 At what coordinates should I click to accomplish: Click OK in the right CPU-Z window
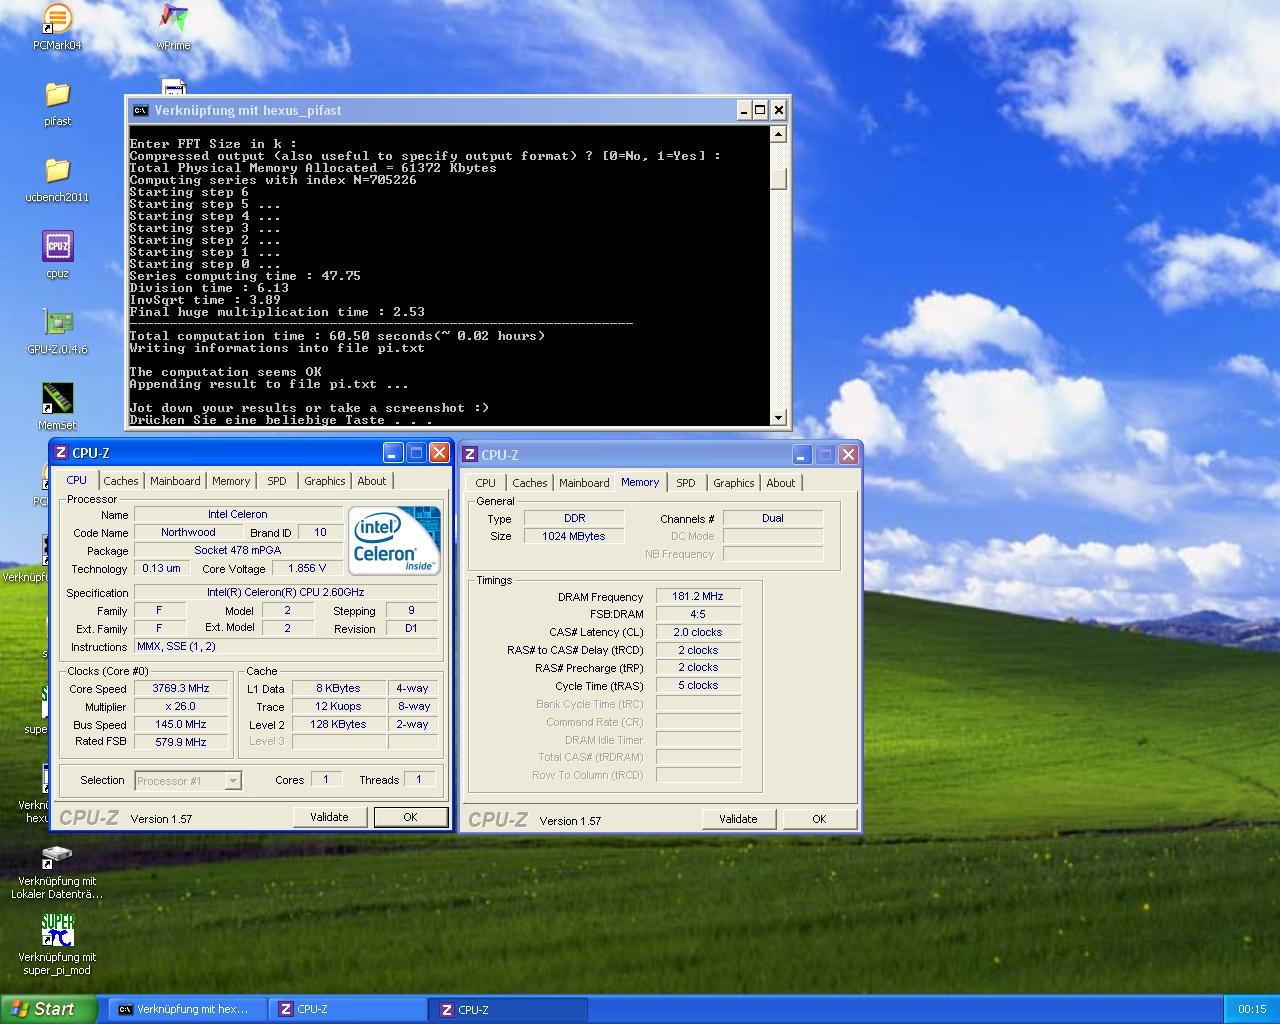click(819, 819)
